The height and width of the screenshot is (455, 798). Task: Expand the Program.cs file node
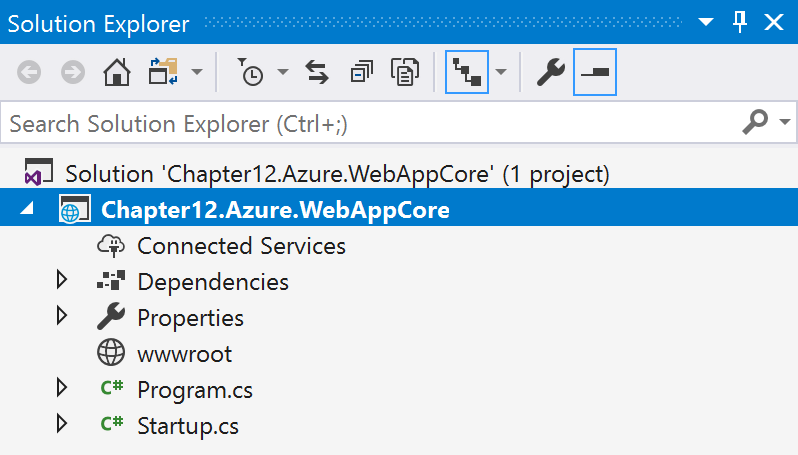click(x=63, y=389)
